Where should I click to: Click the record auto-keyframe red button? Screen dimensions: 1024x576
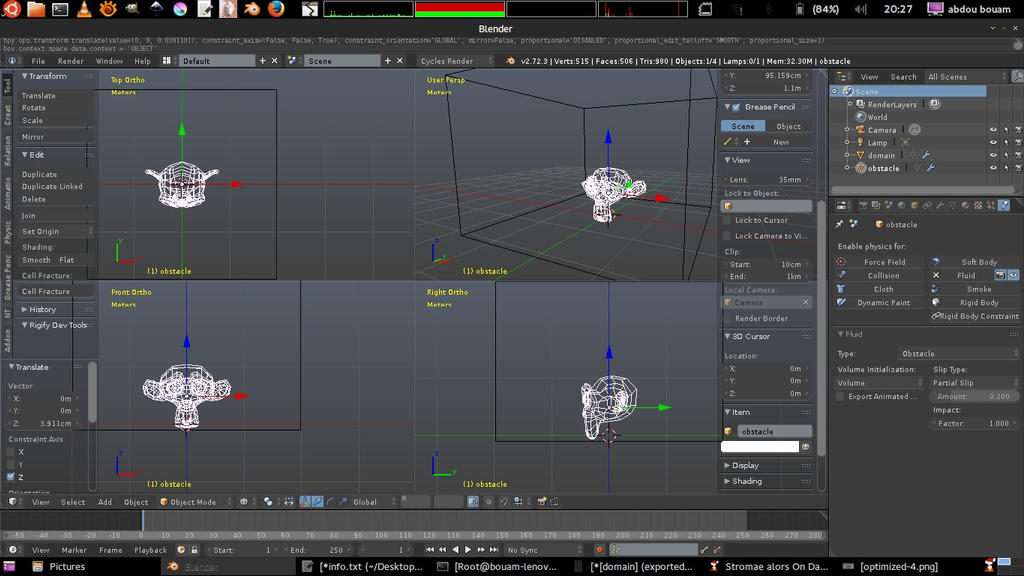coord(600,550)
